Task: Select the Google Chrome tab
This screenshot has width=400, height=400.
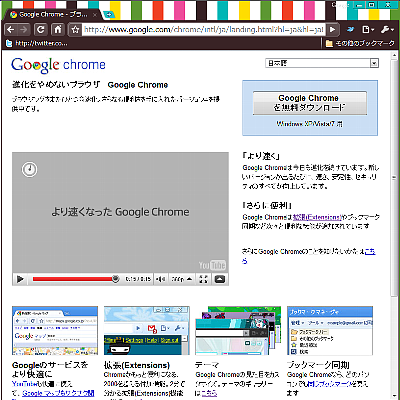Action: point(52,15)
